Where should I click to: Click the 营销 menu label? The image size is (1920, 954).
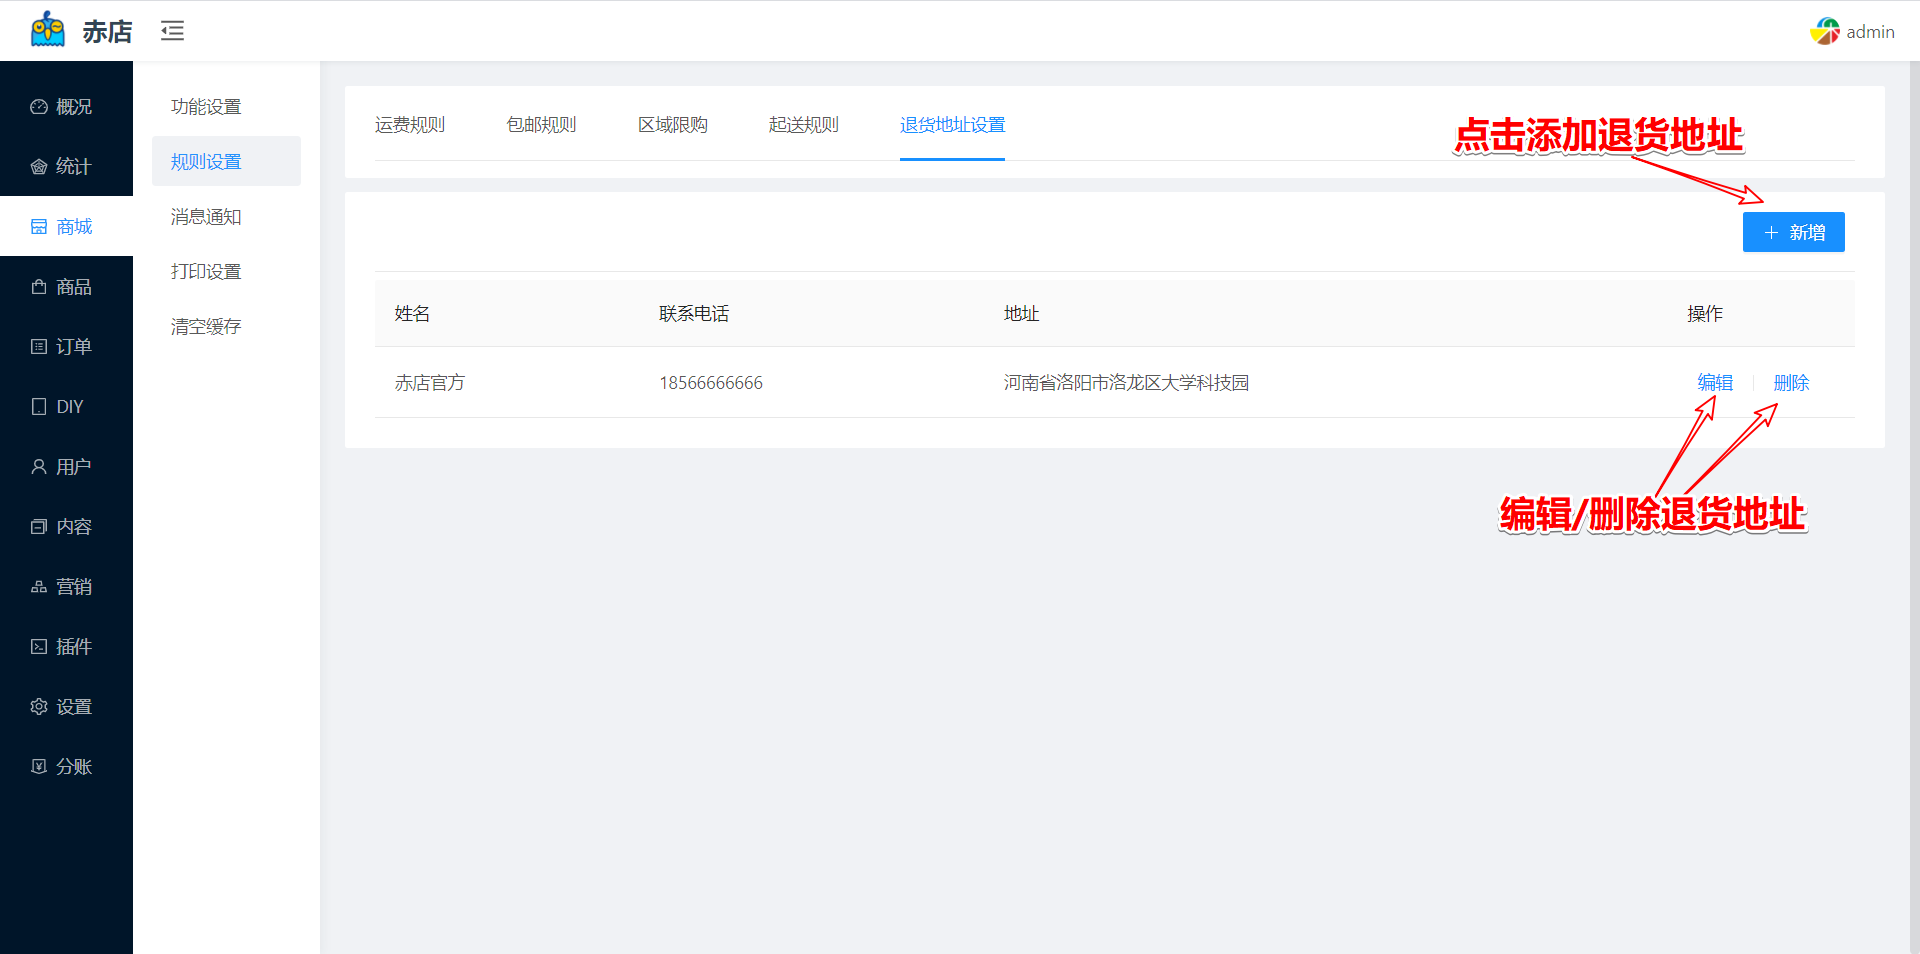click(74, 587)
